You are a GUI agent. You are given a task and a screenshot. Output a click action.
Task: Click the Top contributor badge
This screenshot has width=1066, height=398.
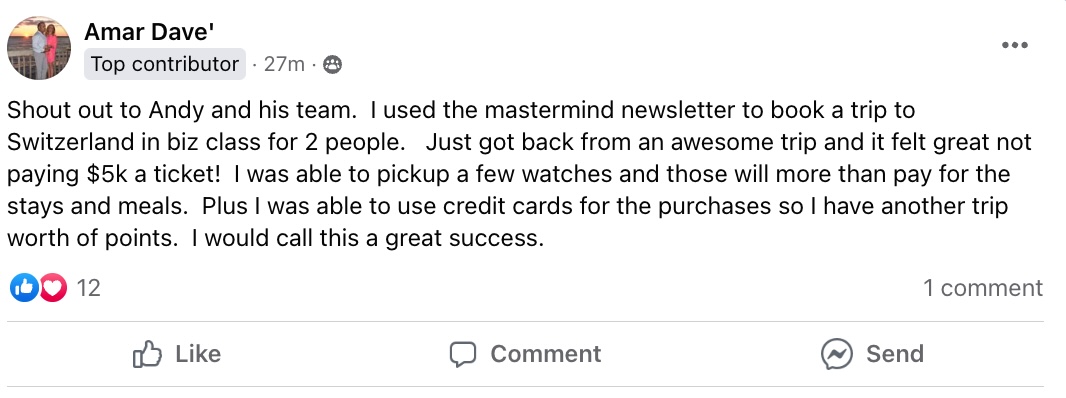coord(165,64)
